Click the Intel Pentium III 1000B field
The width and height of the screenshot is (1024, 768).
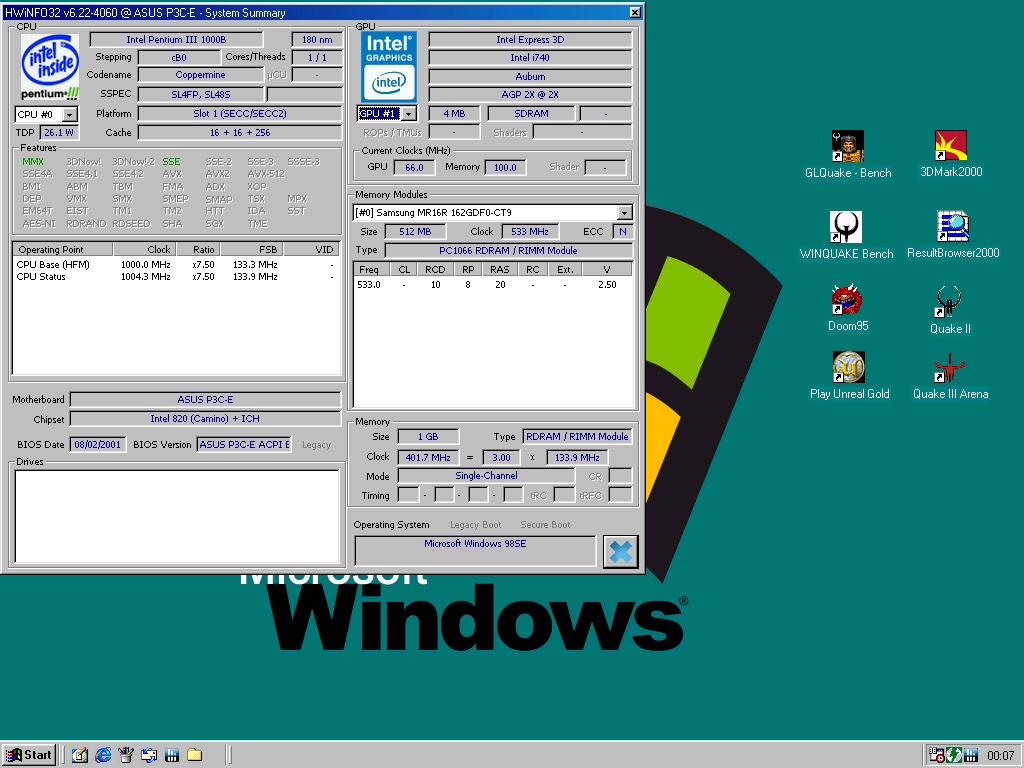click(176, 40)
